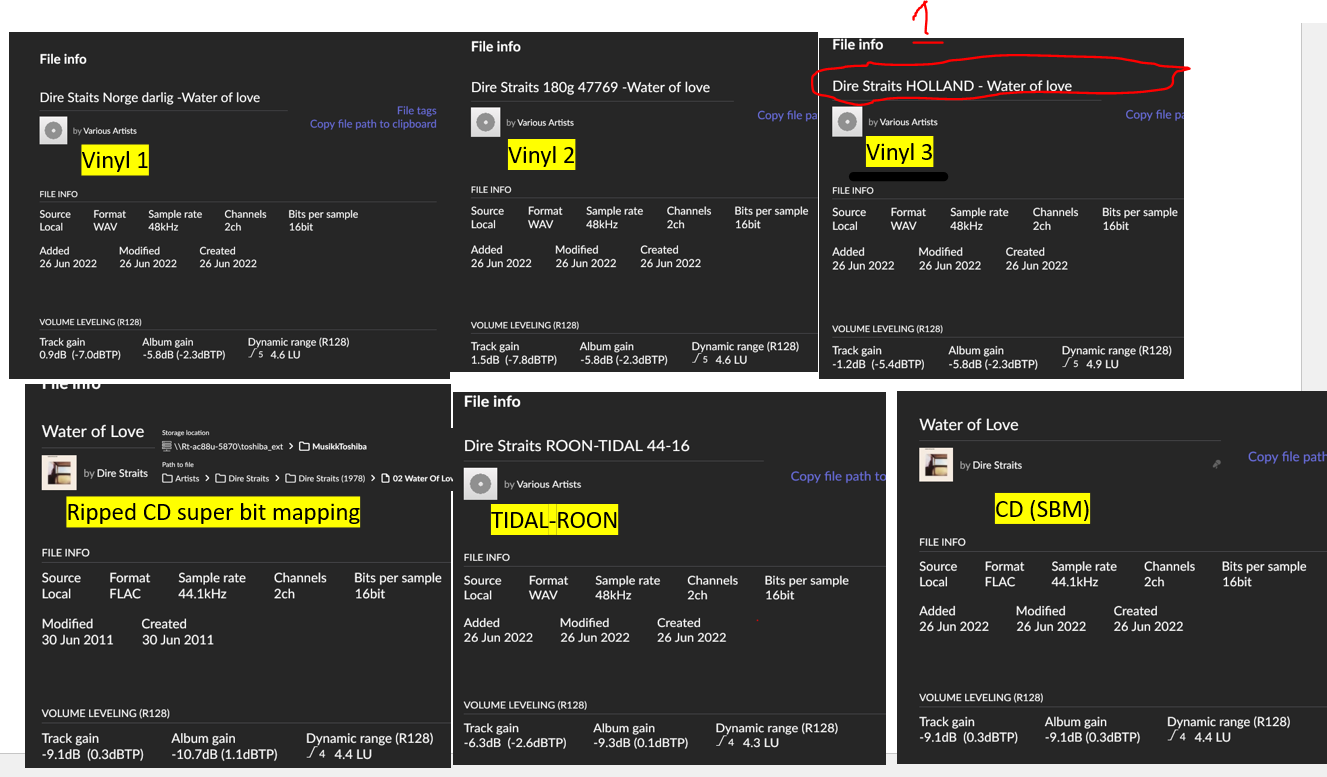Click the Water of Love title above the storage path

(93, 431)
